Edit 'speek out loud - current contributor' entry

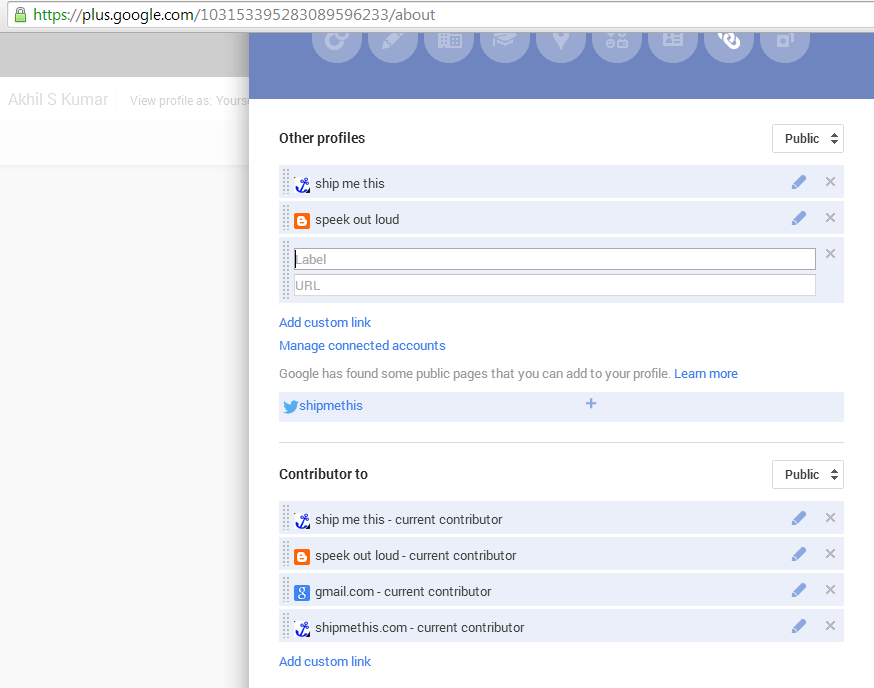point(799,554)
